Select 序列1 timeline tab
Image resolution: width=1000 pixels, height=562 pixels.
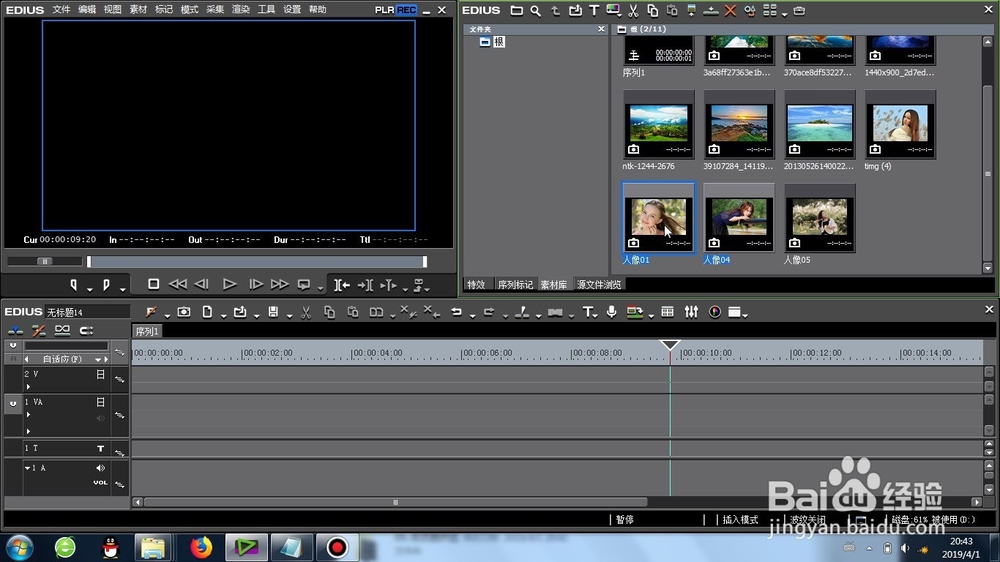[x=147, y=331]
